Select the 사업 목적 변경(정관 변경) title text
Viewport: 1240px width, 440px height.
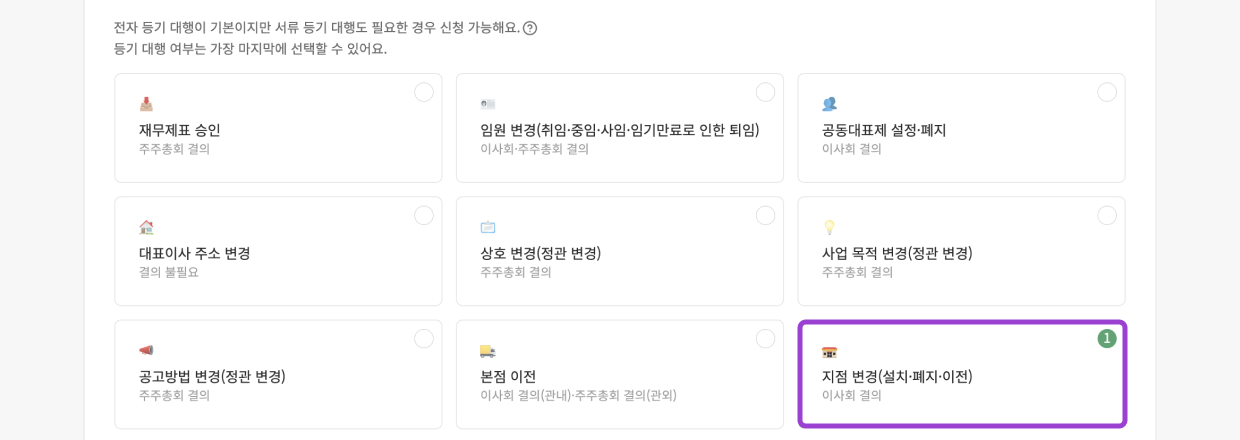[x=897, y=253]
